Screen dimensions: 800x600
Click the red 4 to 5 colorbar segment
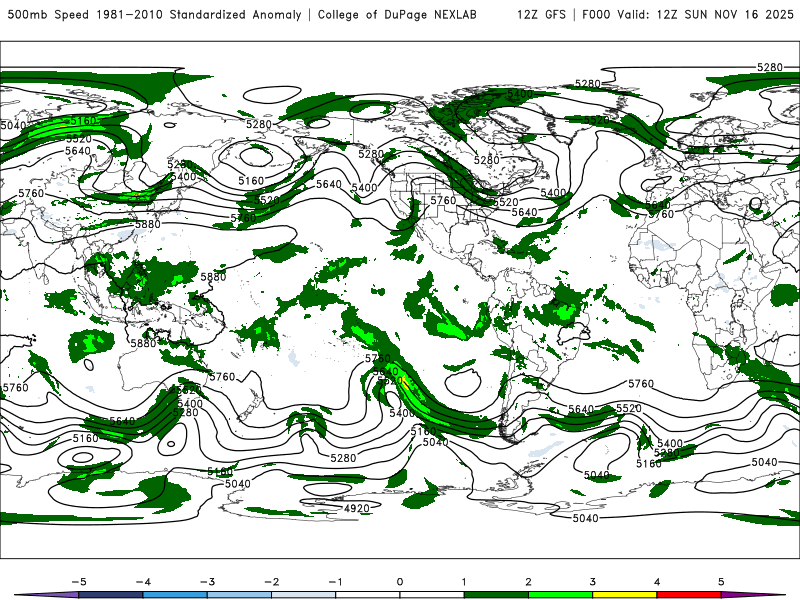[689, 595]
